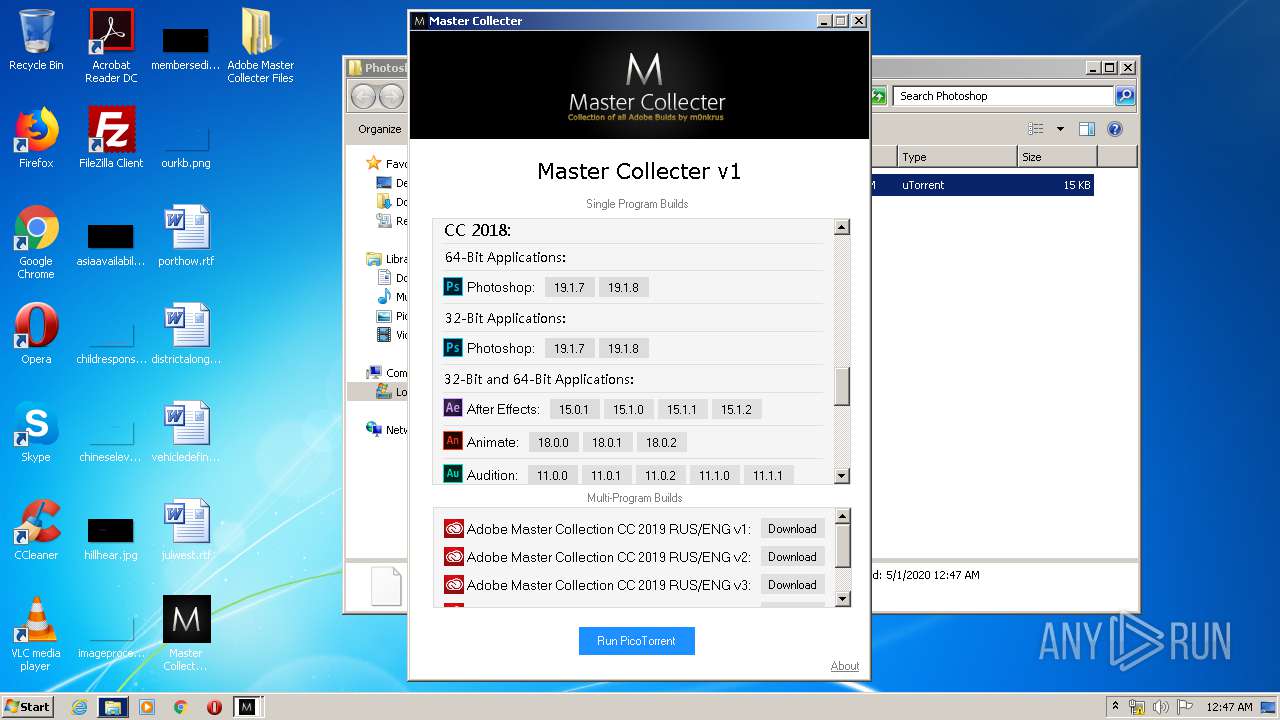Select Photoshop 32-bit version 19.1.8
Image resolution: width=1280 pixels, height=720 pixels.
623,349
